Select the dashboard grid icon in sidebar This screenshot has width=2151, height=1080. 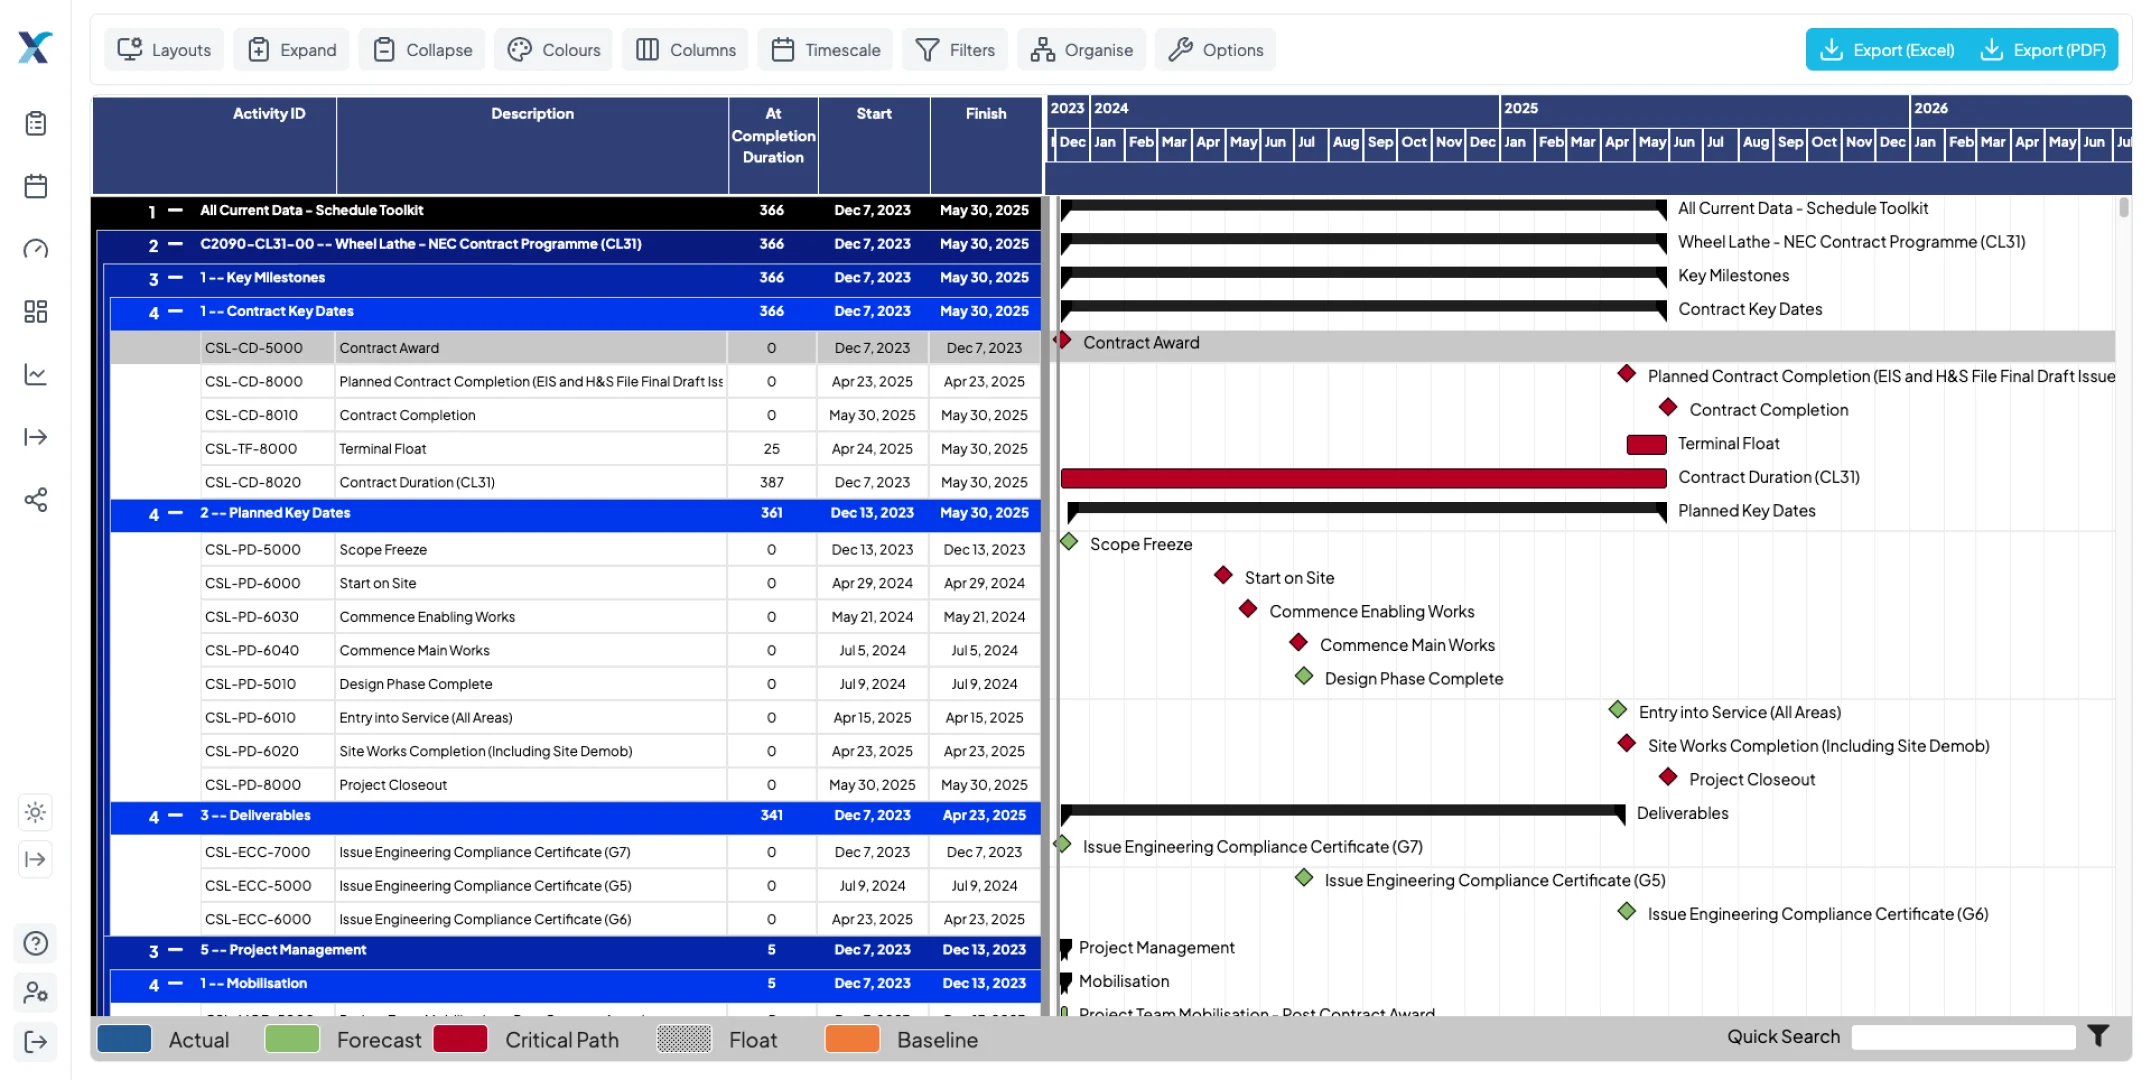[35, 312]
